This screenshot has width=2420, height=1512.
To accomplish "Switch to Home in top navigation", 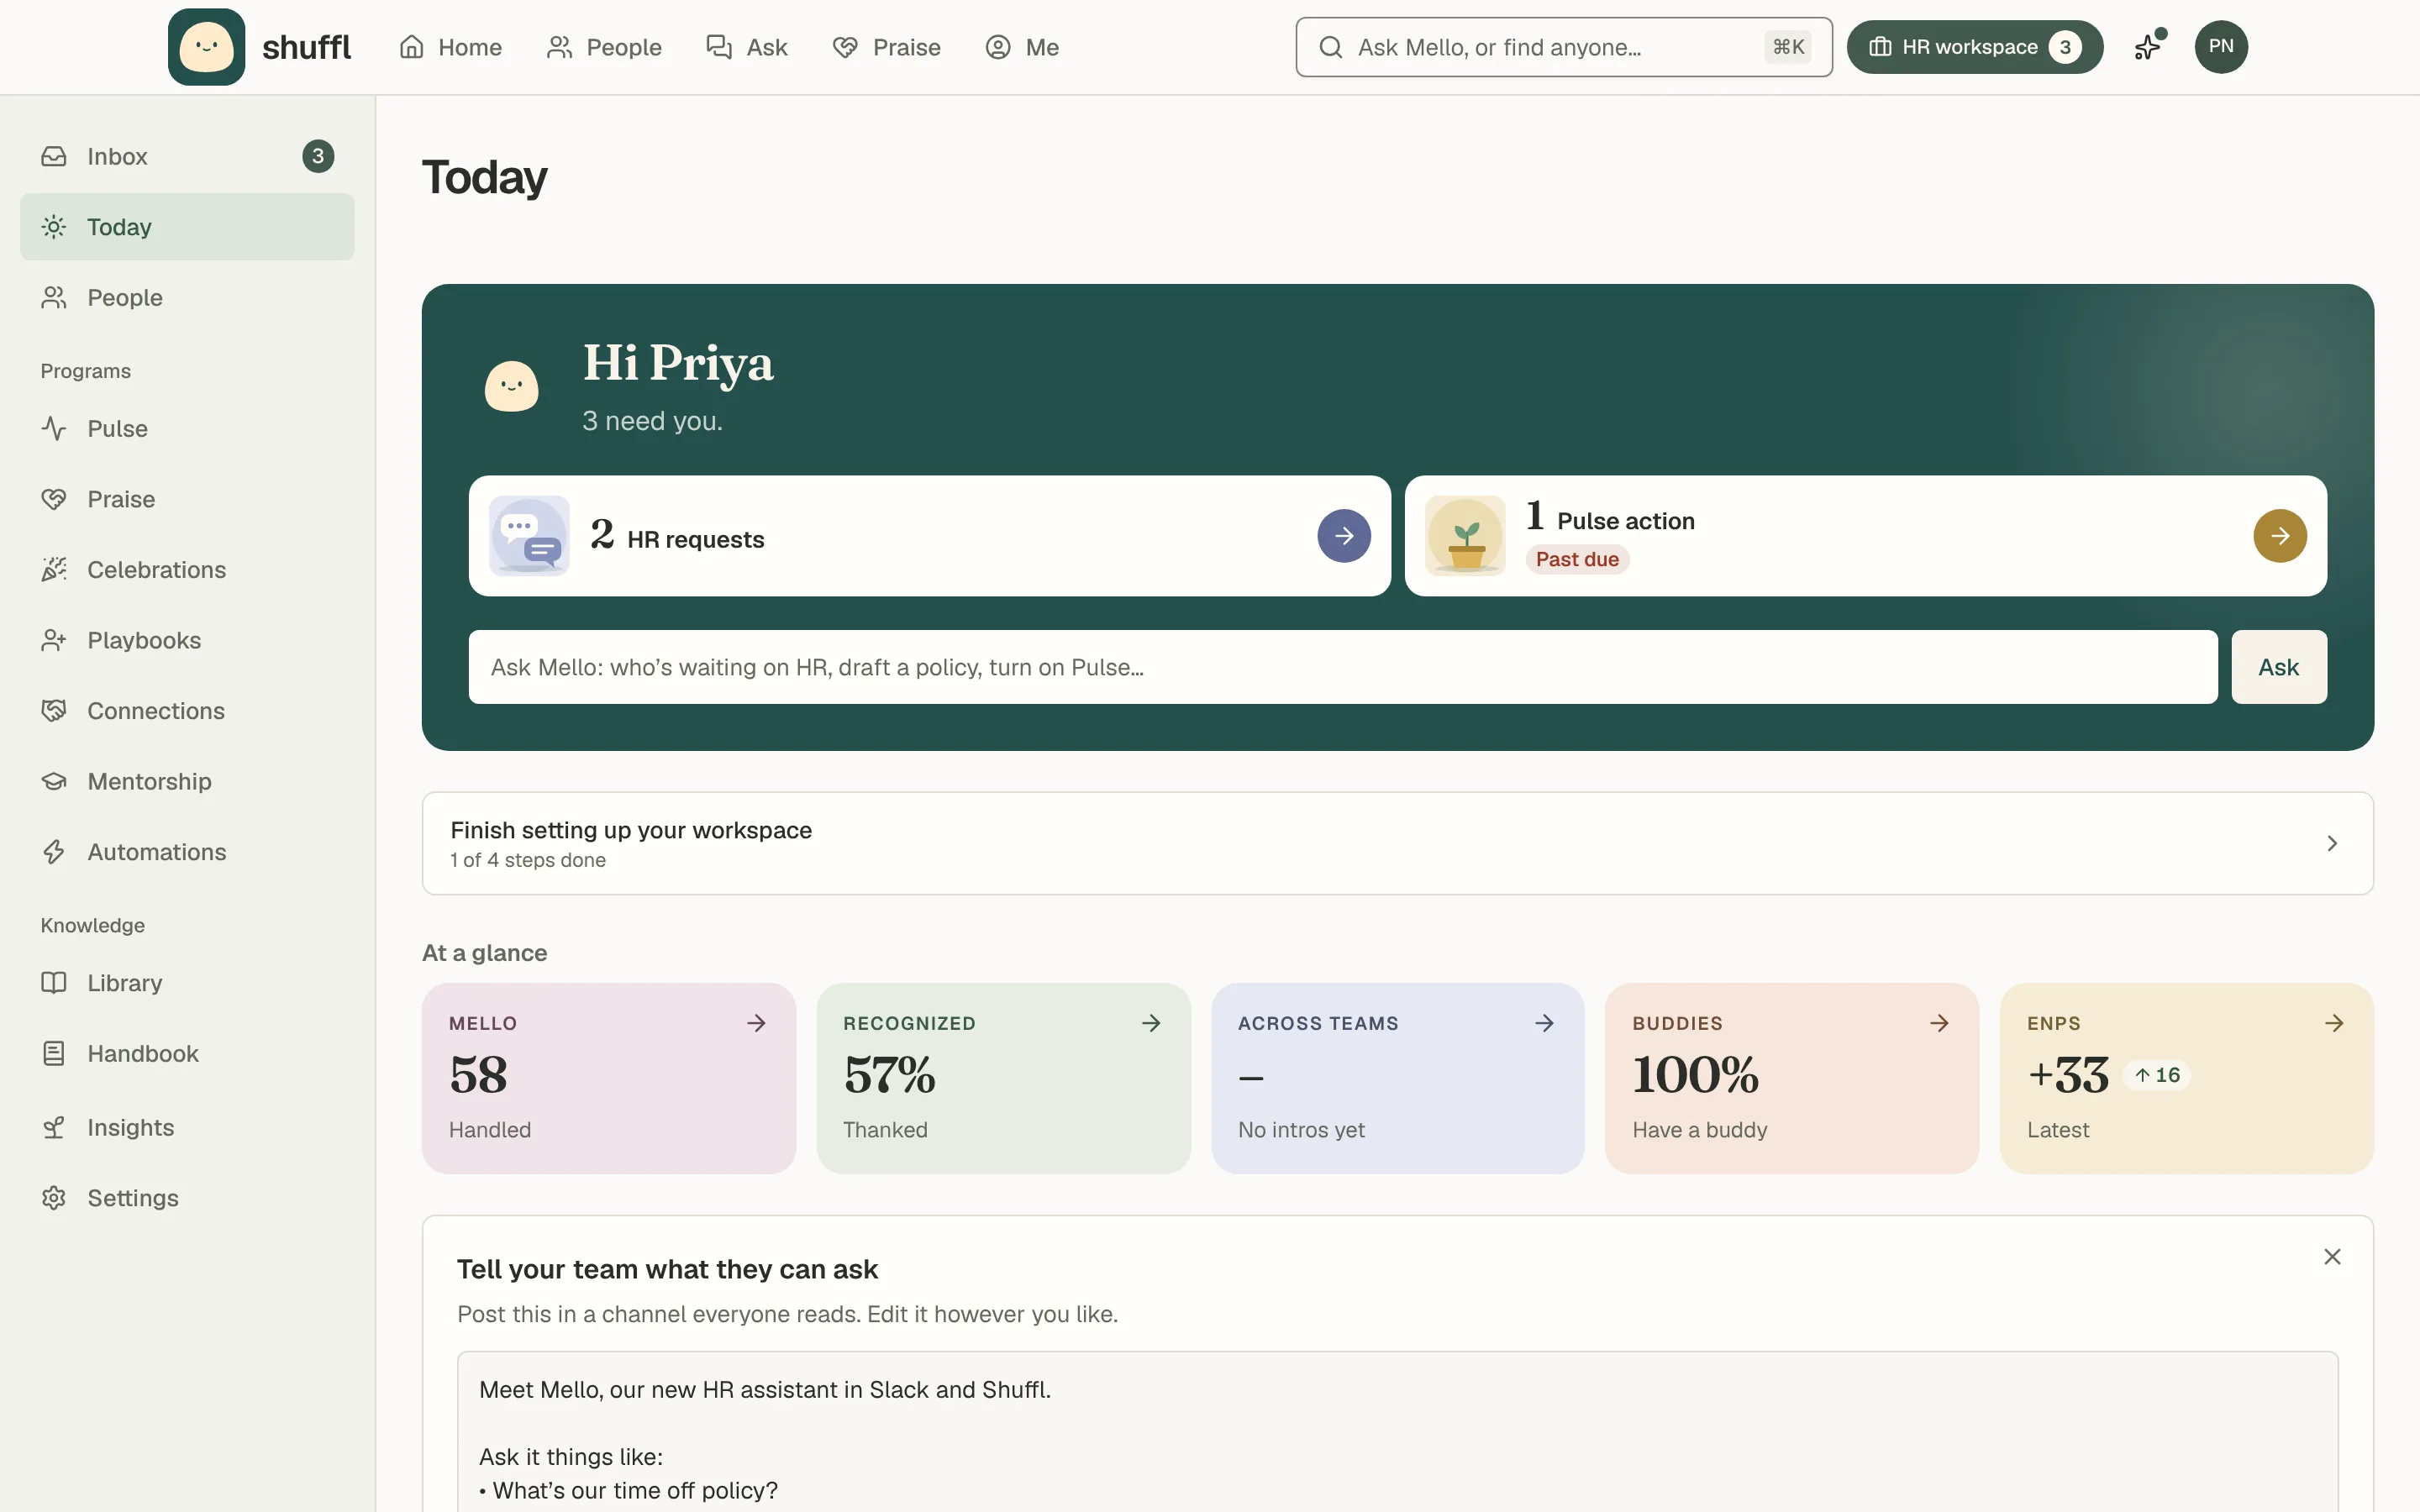I will tap(450, 47).
